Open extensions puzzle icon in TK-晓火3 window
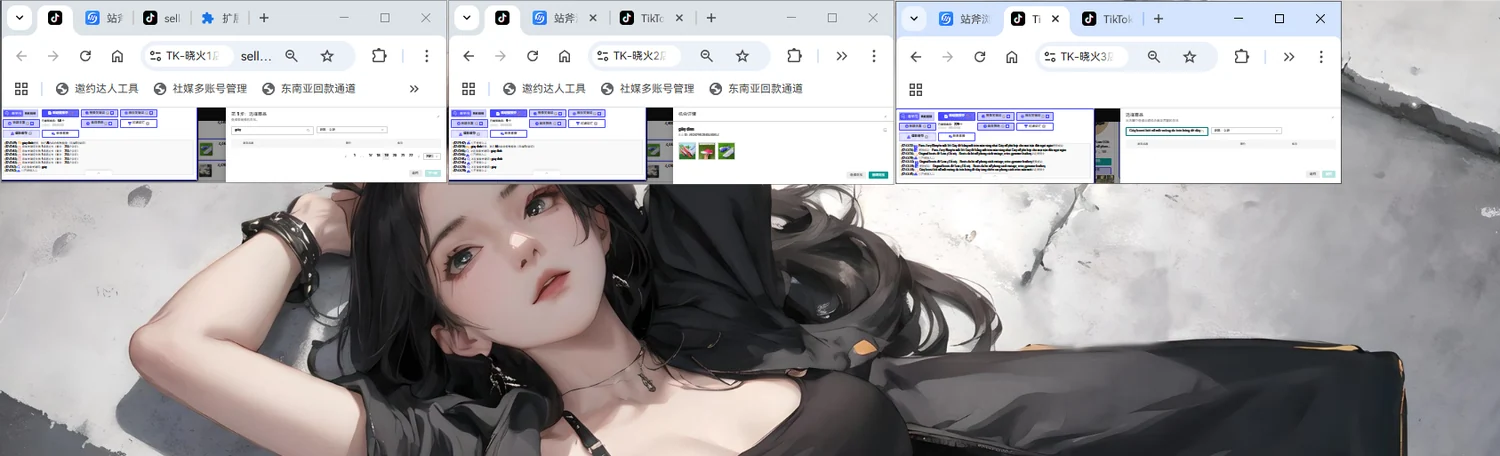The image size is (1500, 456). pos(1241,56)
